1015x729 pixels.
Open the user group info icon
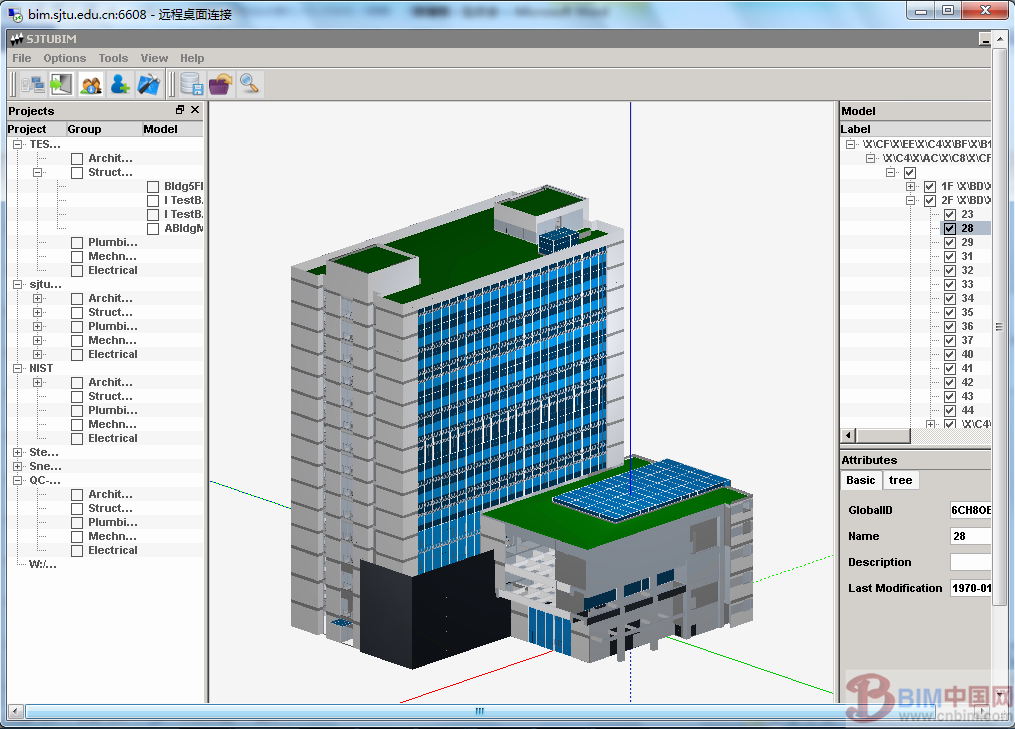[x=91, y=84]
